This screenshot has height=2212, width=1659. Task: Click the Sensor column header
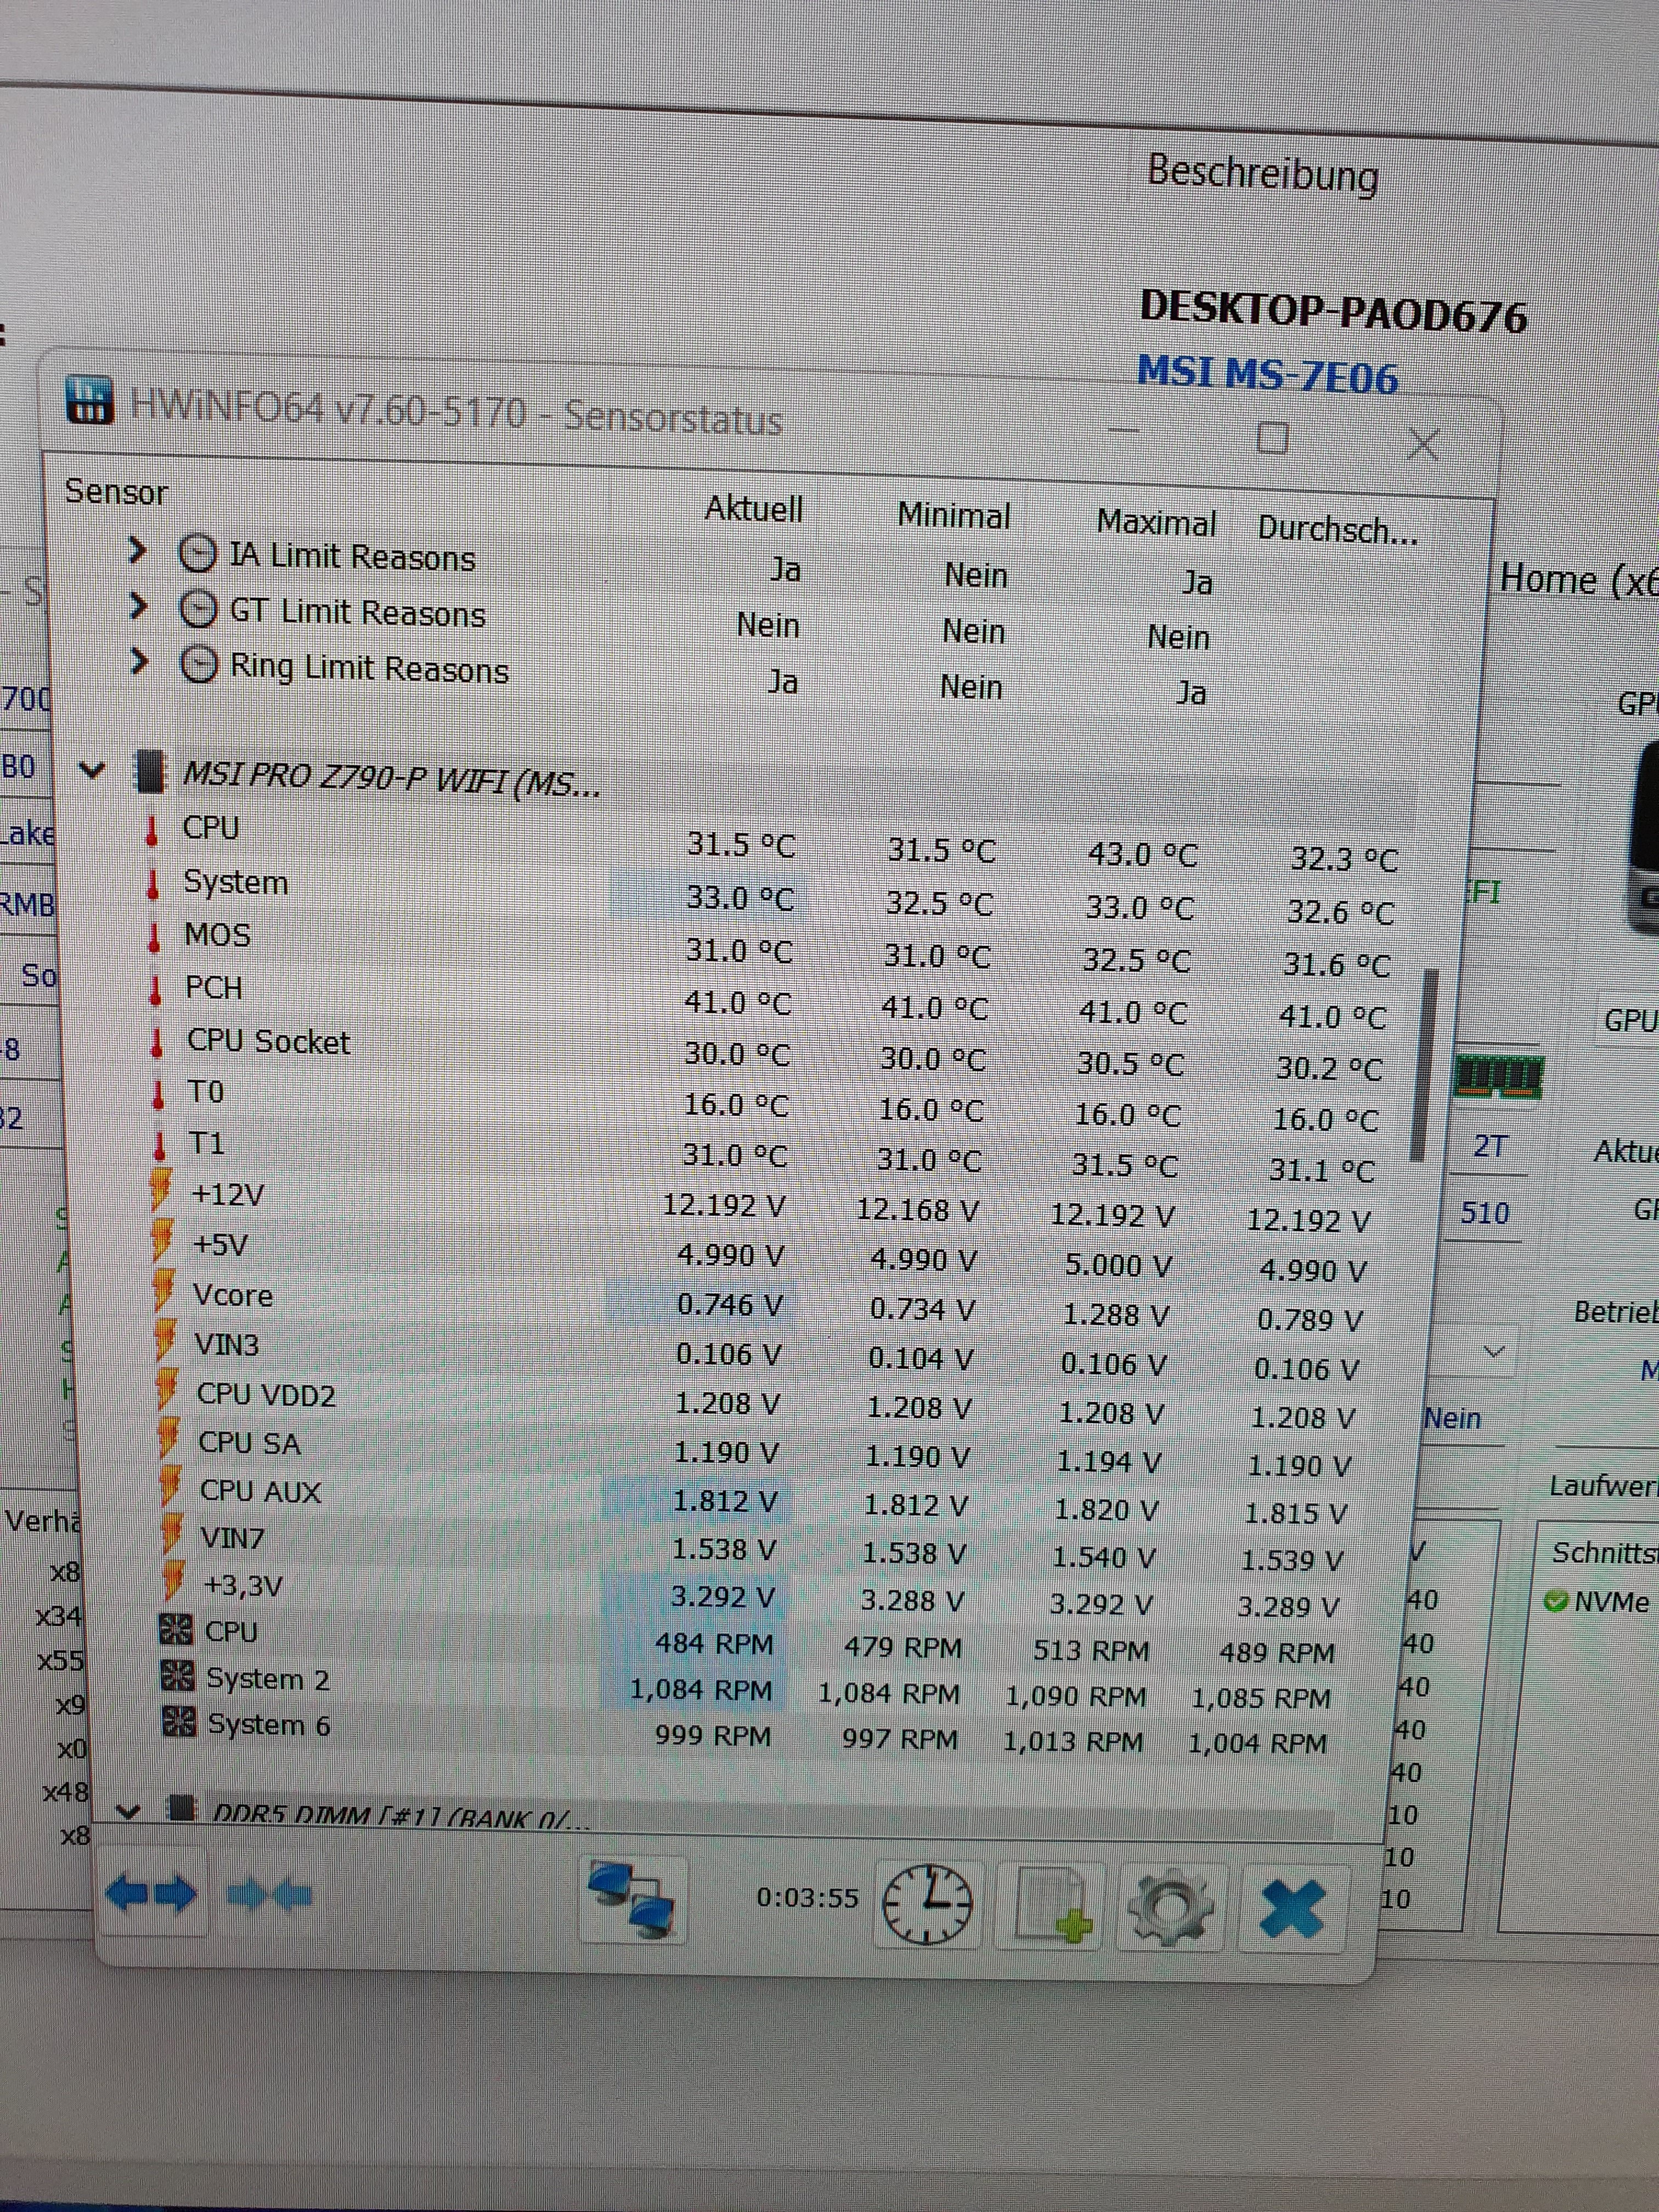[116, 492]
